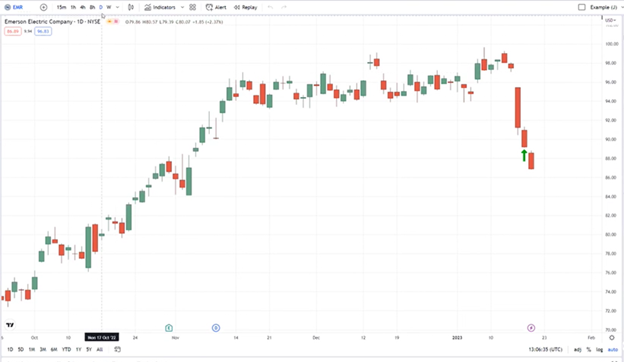Toggle the percent % scale

pyautogui.click(x=589, y=350)
